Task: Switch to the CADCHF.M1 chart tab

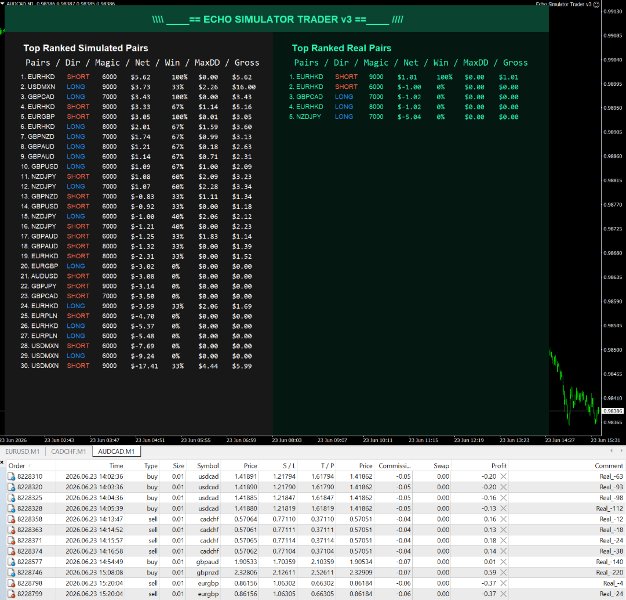Action: pyautogui.click(x=69, y=451)
